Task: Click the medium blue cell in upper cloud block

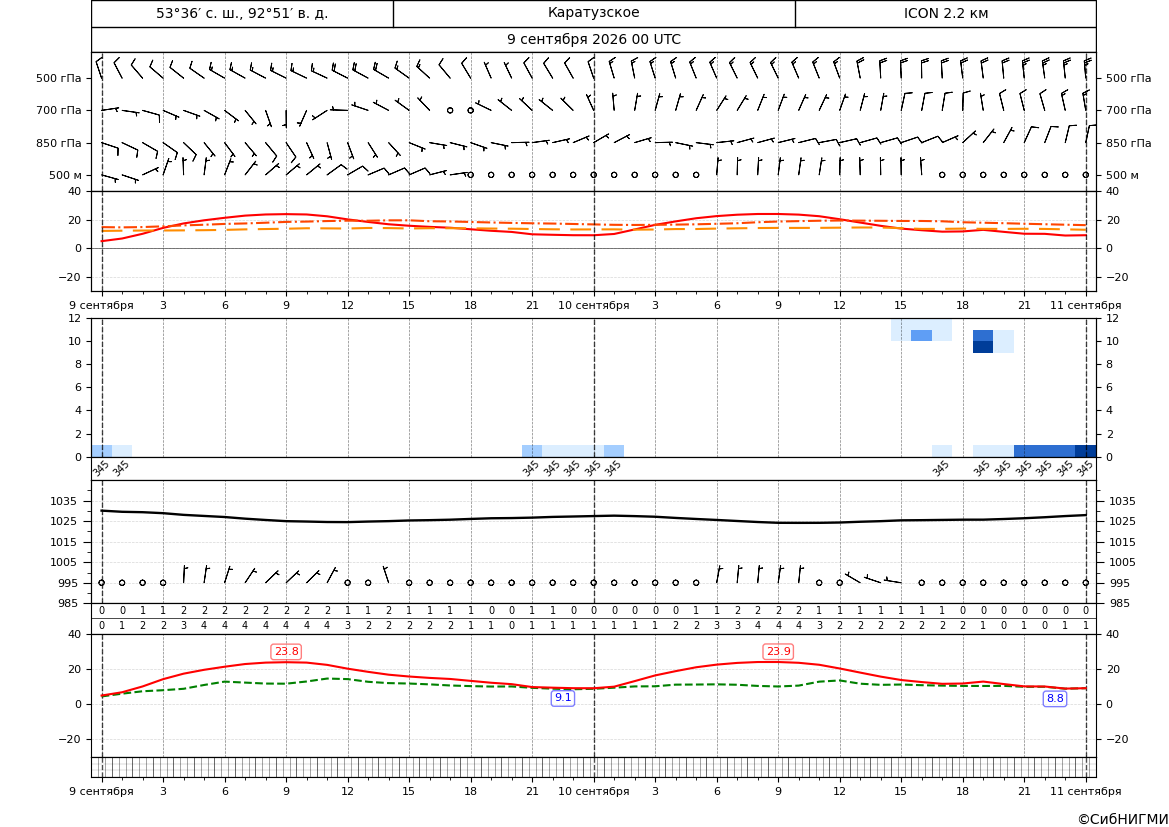Action: 921,336
